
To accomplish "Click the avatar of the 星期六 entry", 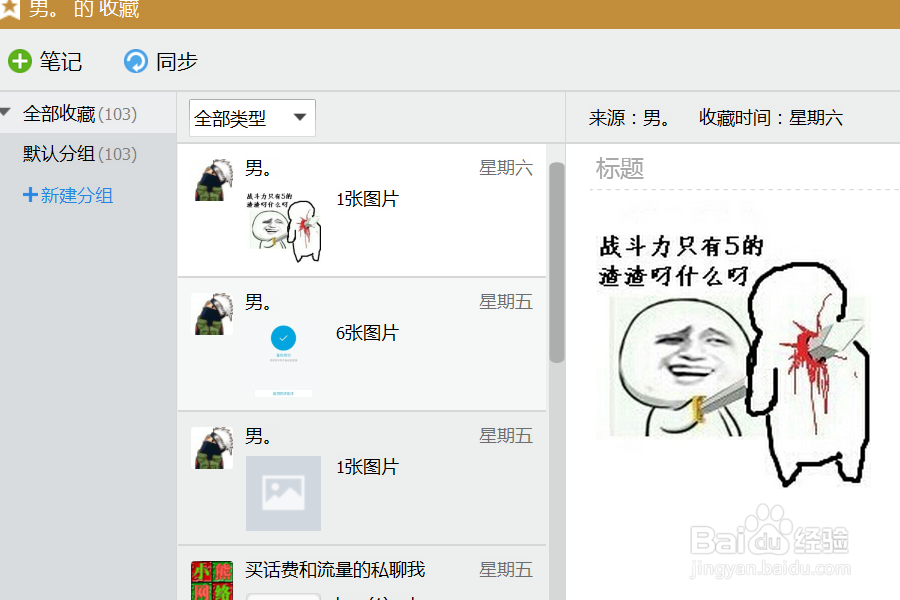I will pos(212,180).
